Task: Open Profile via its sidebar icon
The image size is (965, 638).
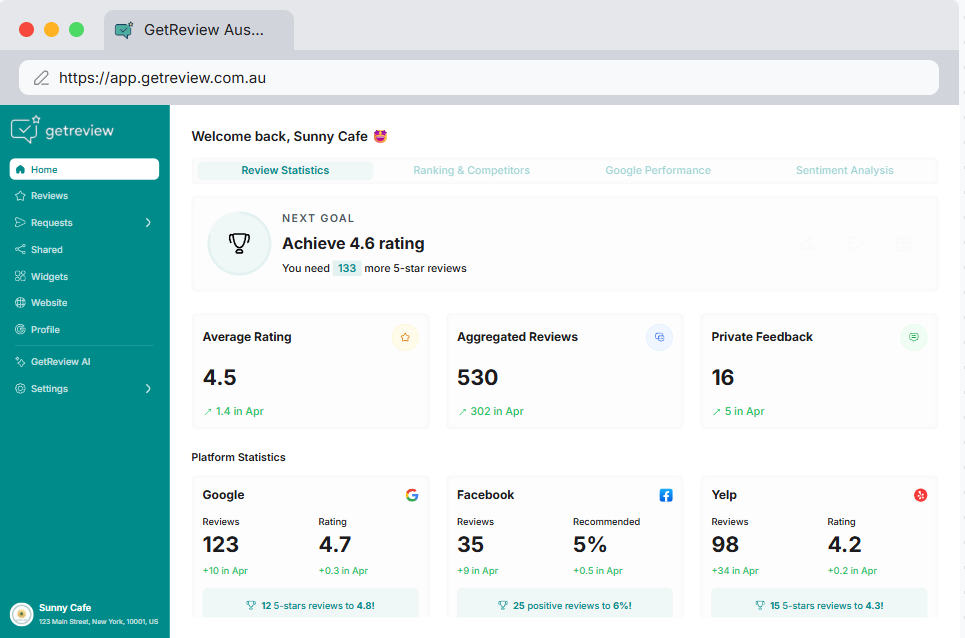Action: point(20,329)
